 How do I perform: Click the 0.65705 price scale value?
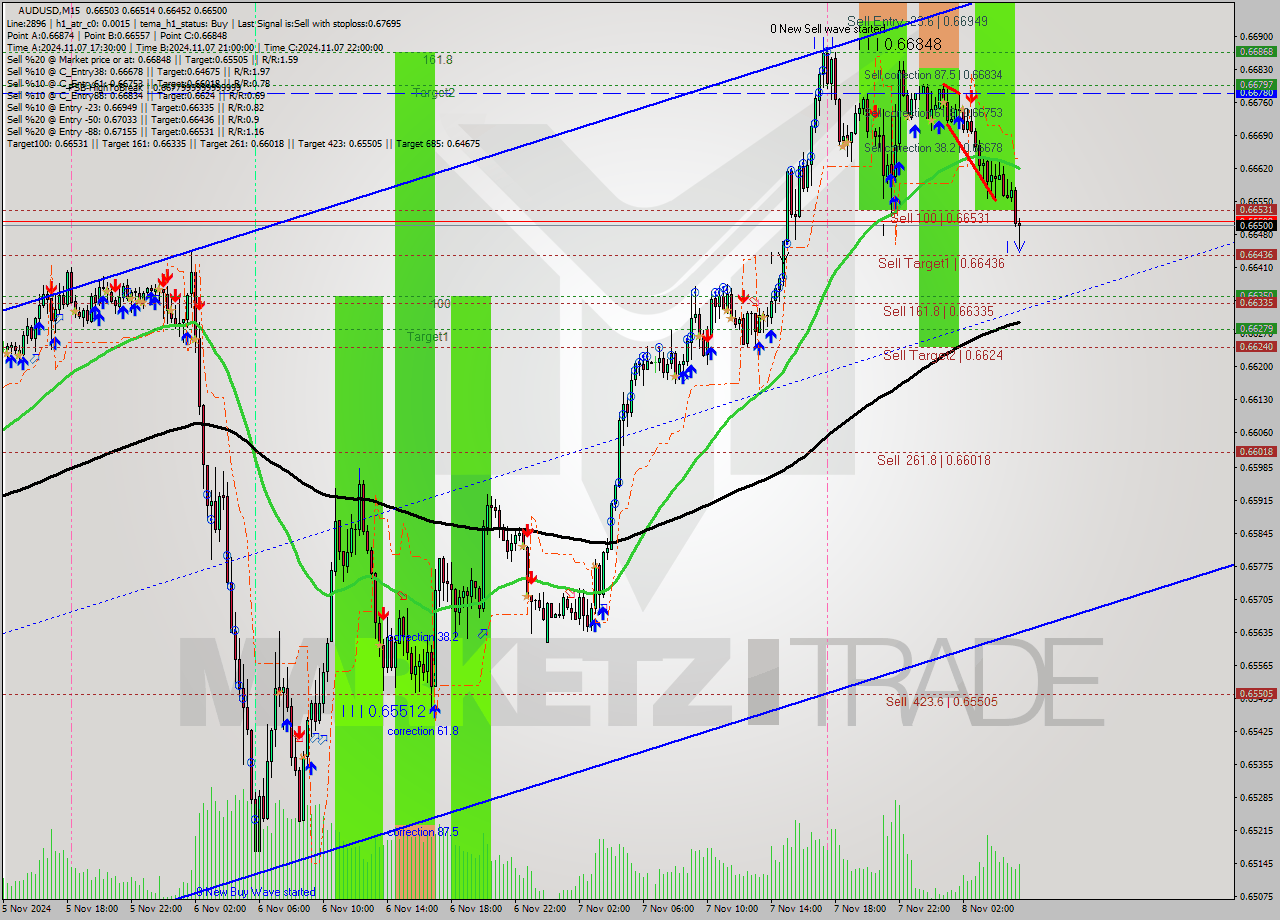(x=1256, y=599)
